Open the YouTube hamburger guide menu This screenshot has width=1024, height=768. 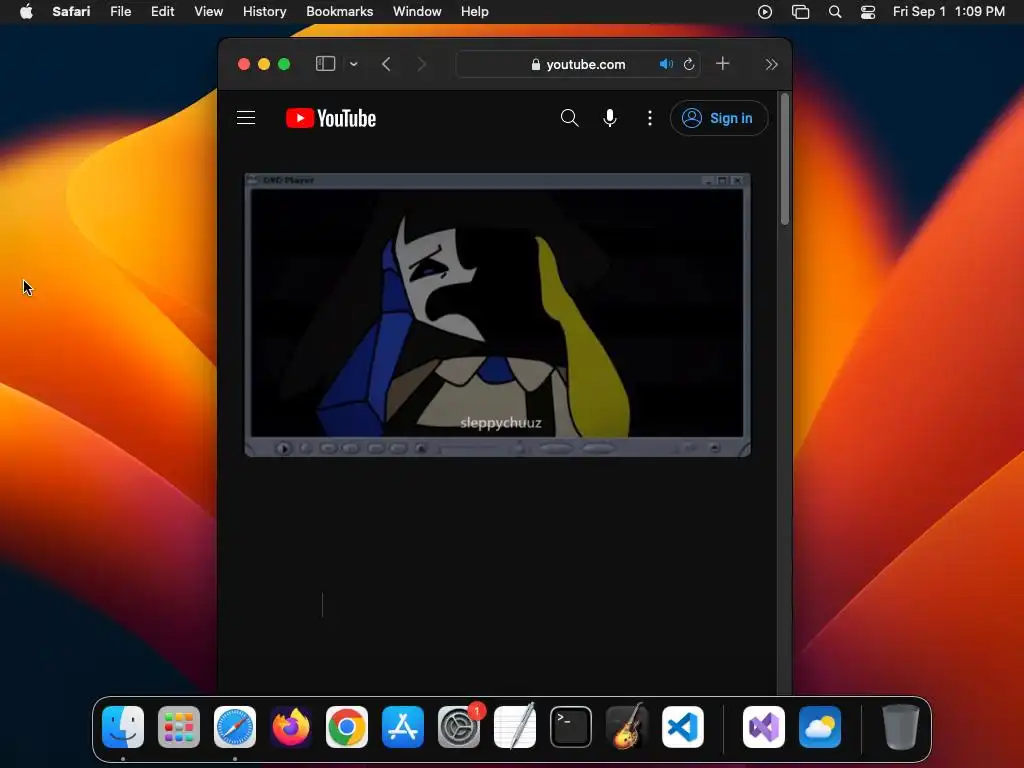tap(246, 118)
